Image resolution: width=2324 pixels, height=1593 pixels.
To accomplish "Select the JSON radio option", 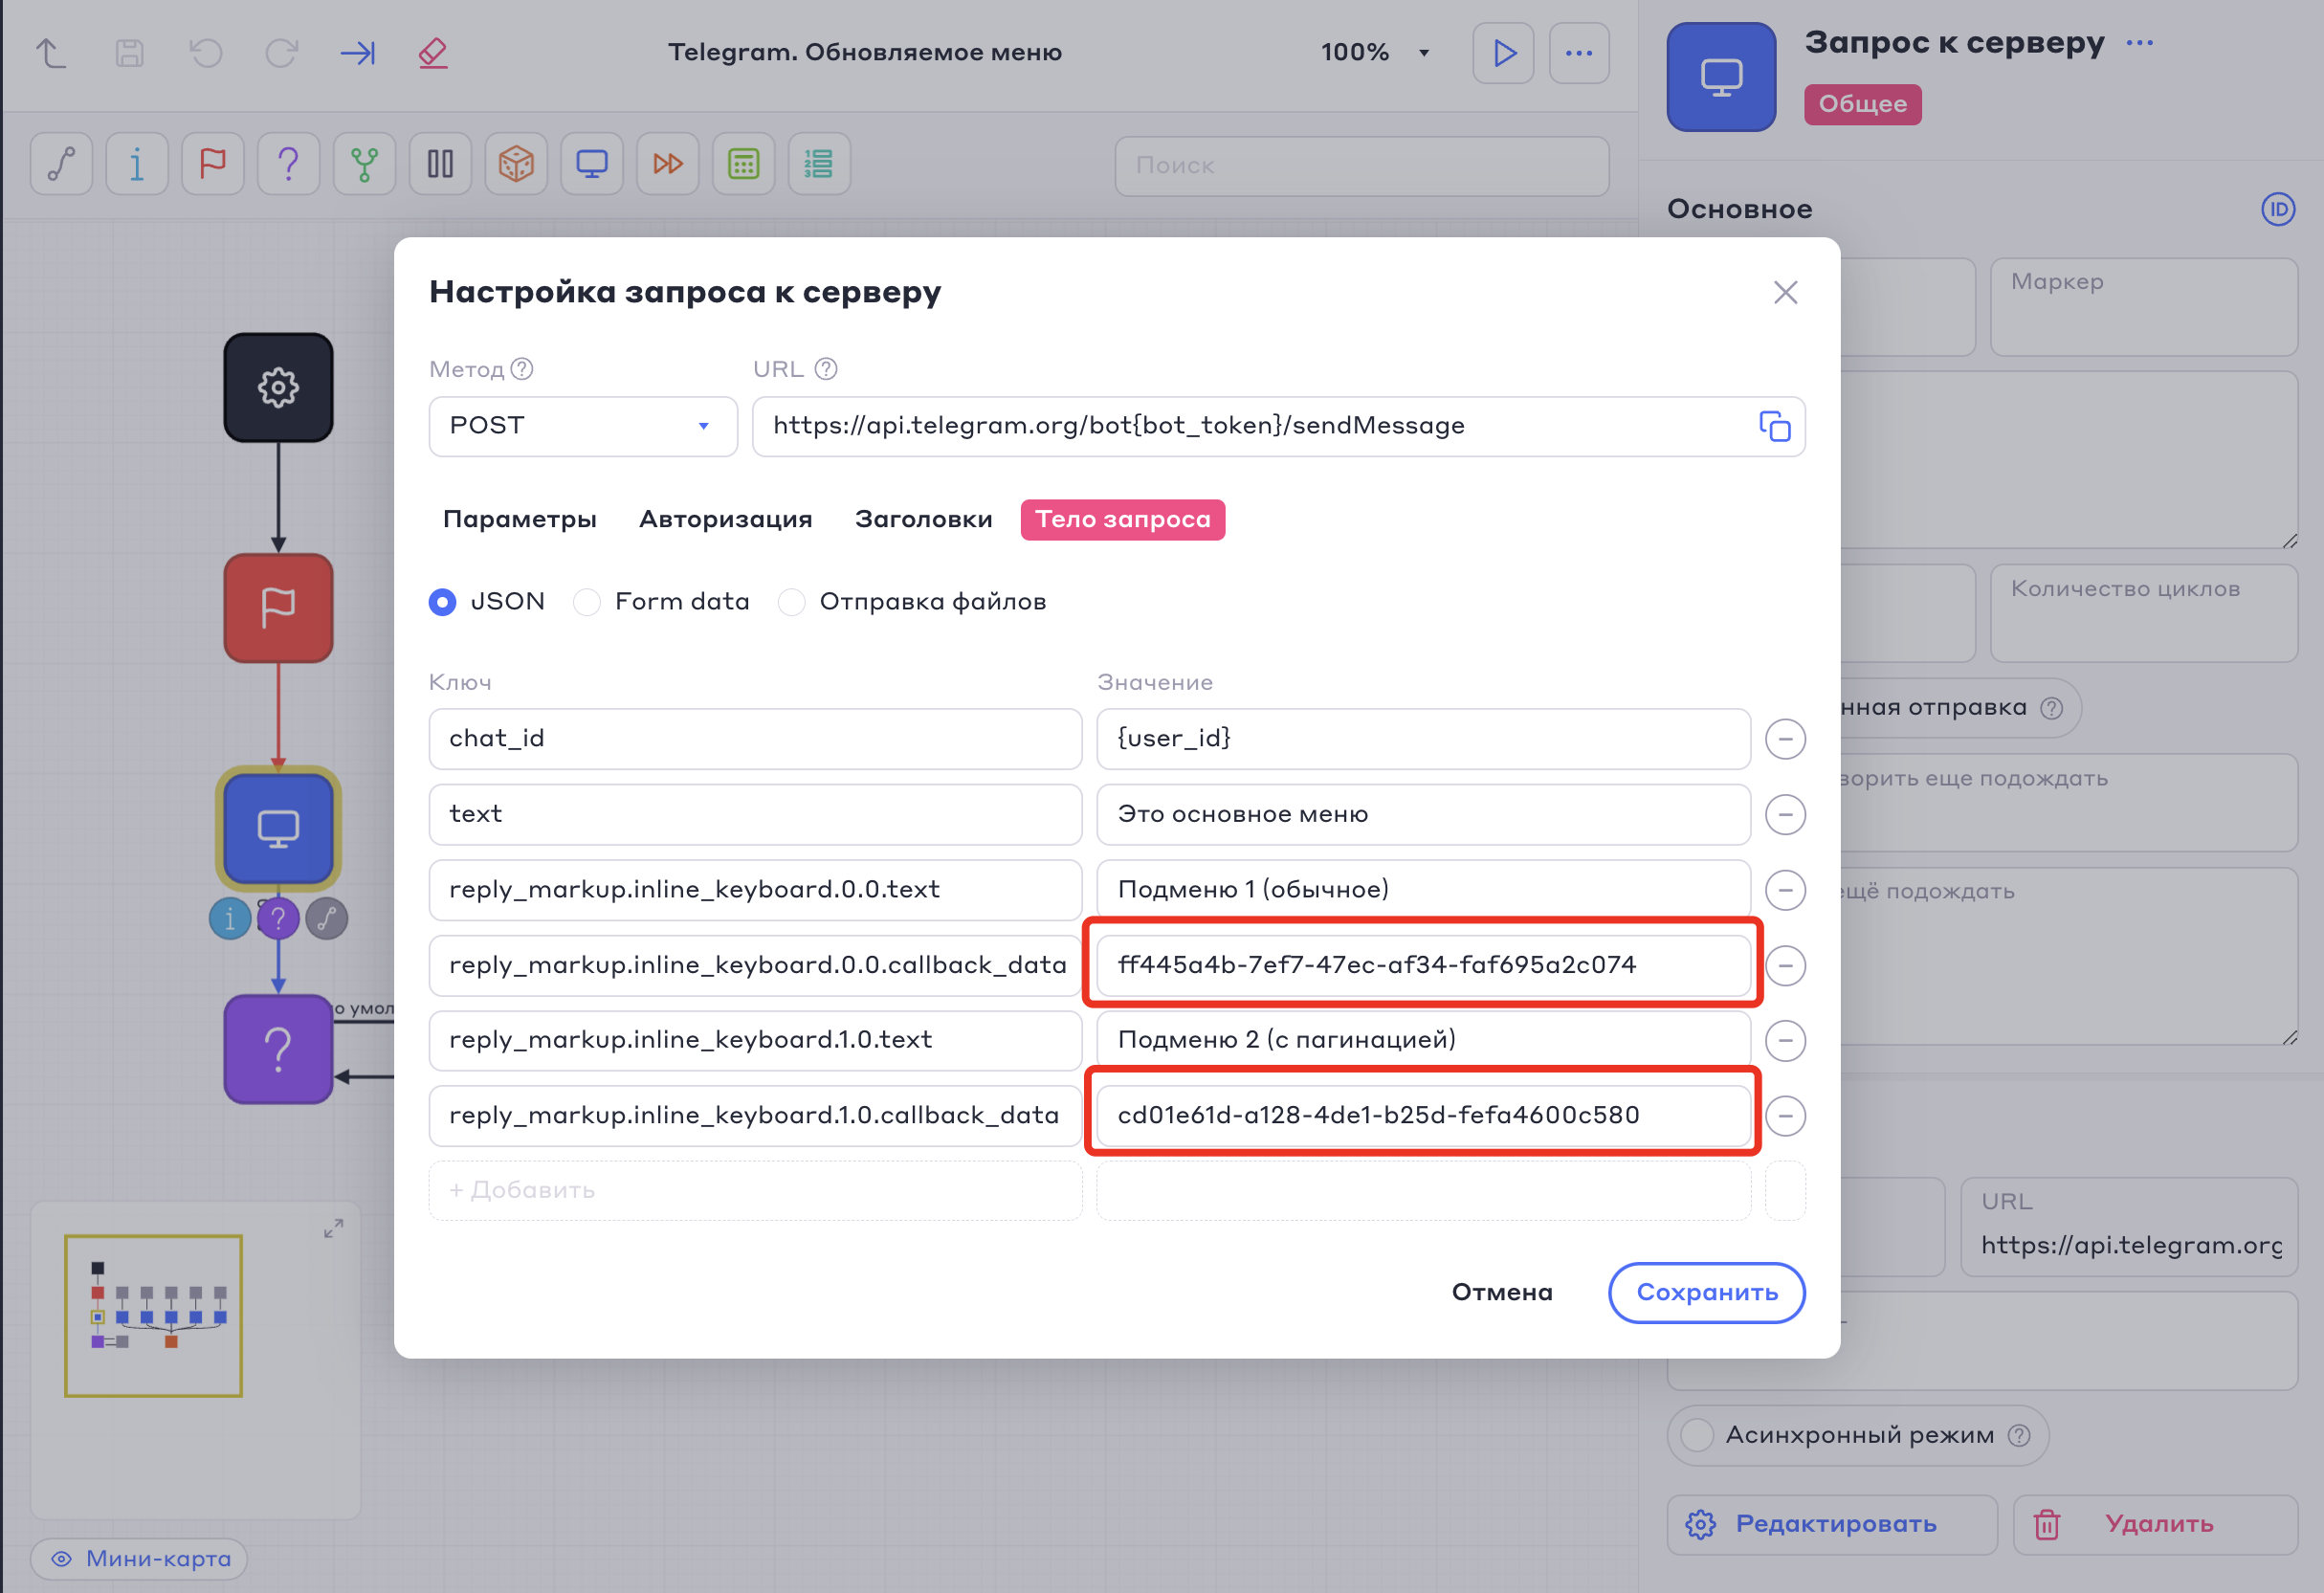I will tap(442, 602).
